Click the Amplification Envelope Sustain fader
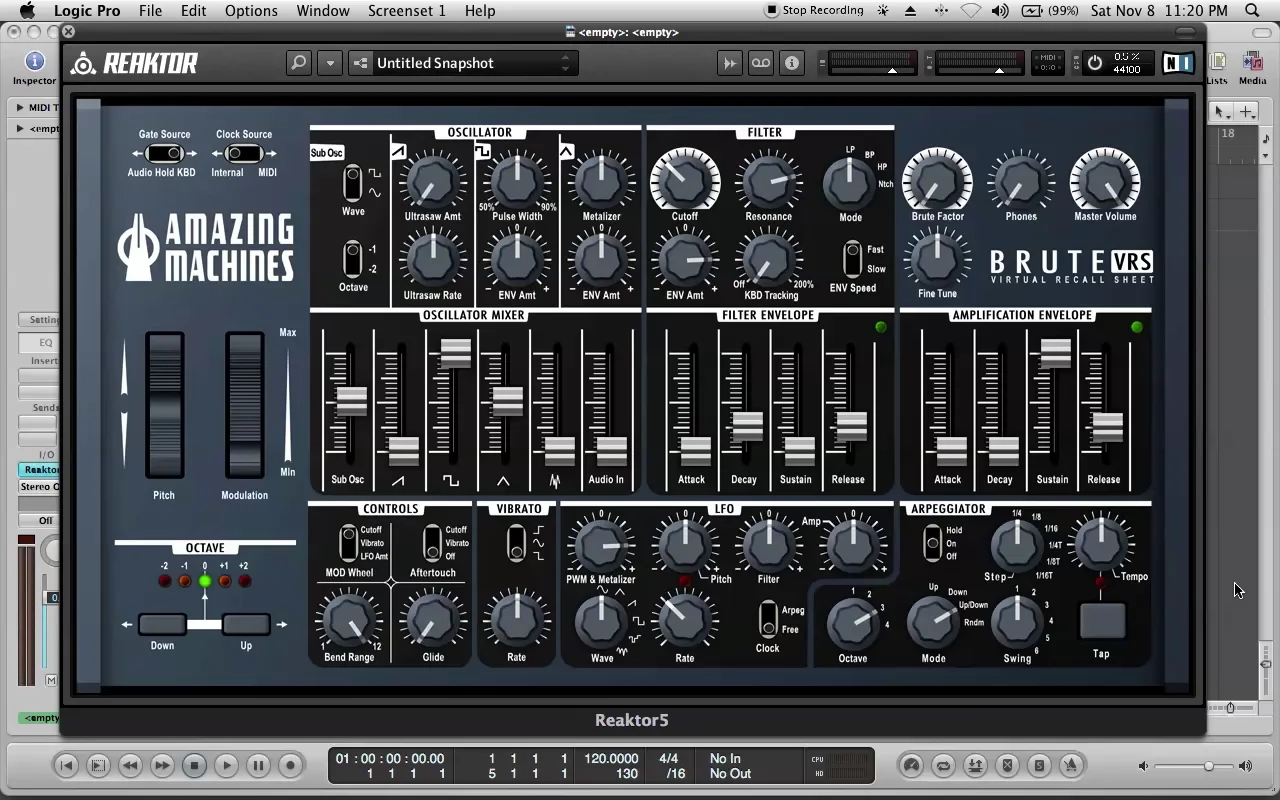 coord(1055,353)
